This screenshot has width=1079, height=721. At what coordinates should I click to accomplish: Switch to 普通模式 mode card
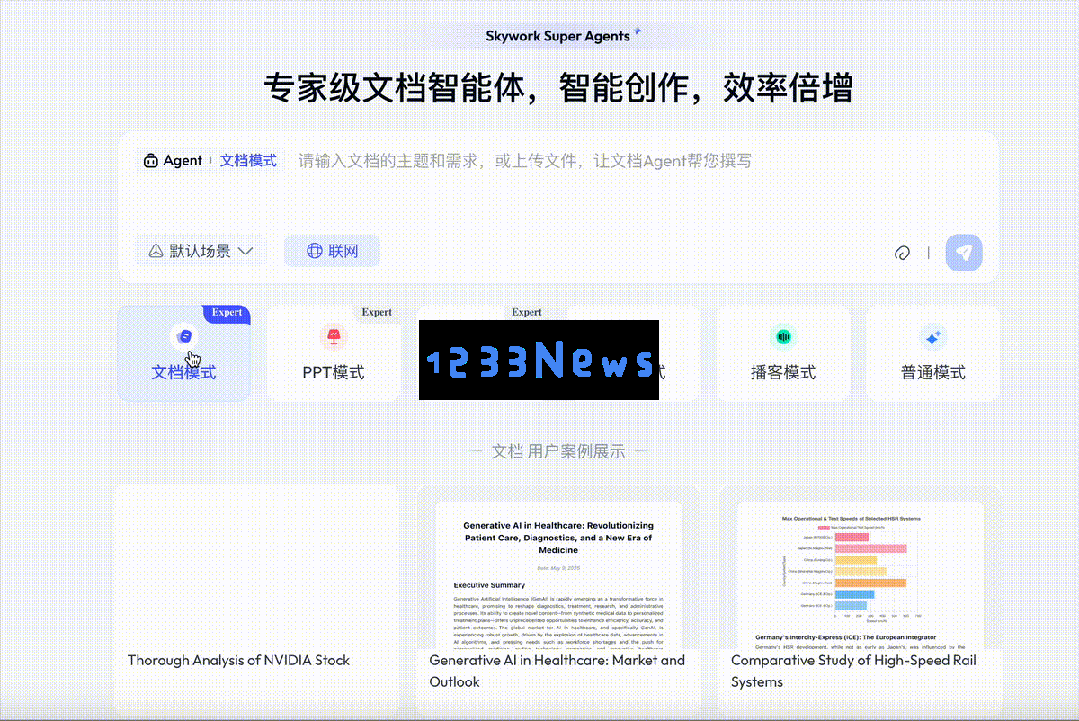(933, 354)
